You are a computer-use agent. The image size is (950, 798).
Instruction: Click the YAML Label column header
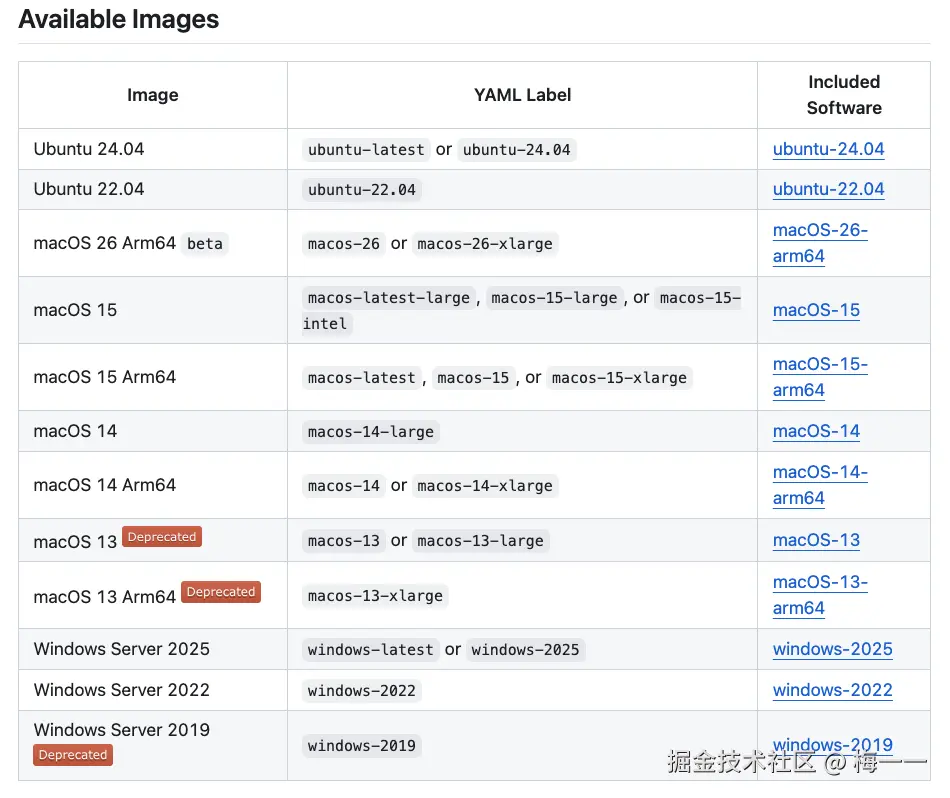pos(522,95)
